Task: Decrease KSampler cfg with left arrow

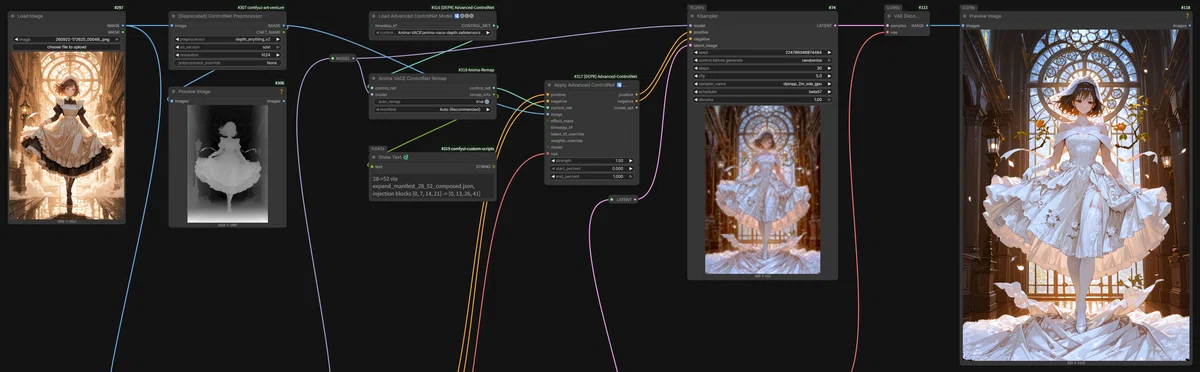Action: (x=696, y=76)
